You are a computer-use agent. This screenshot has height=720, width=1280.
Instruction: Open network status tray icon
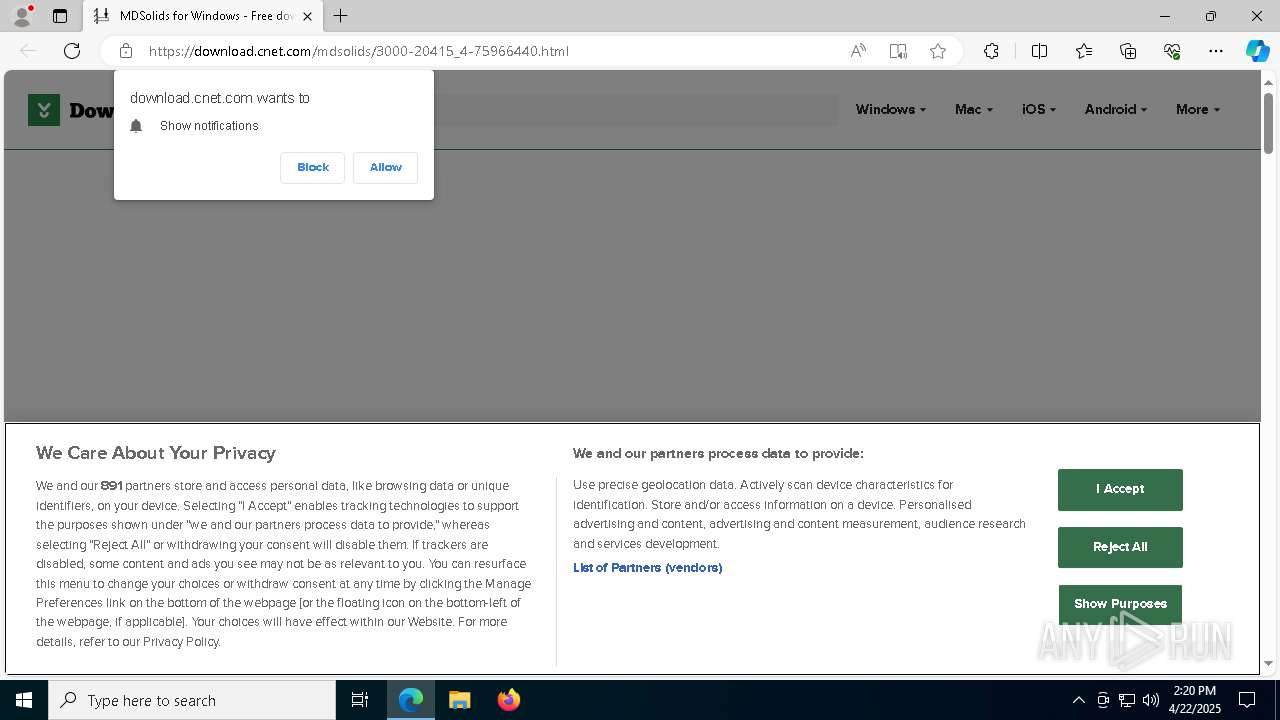(x=1127, y=700)
